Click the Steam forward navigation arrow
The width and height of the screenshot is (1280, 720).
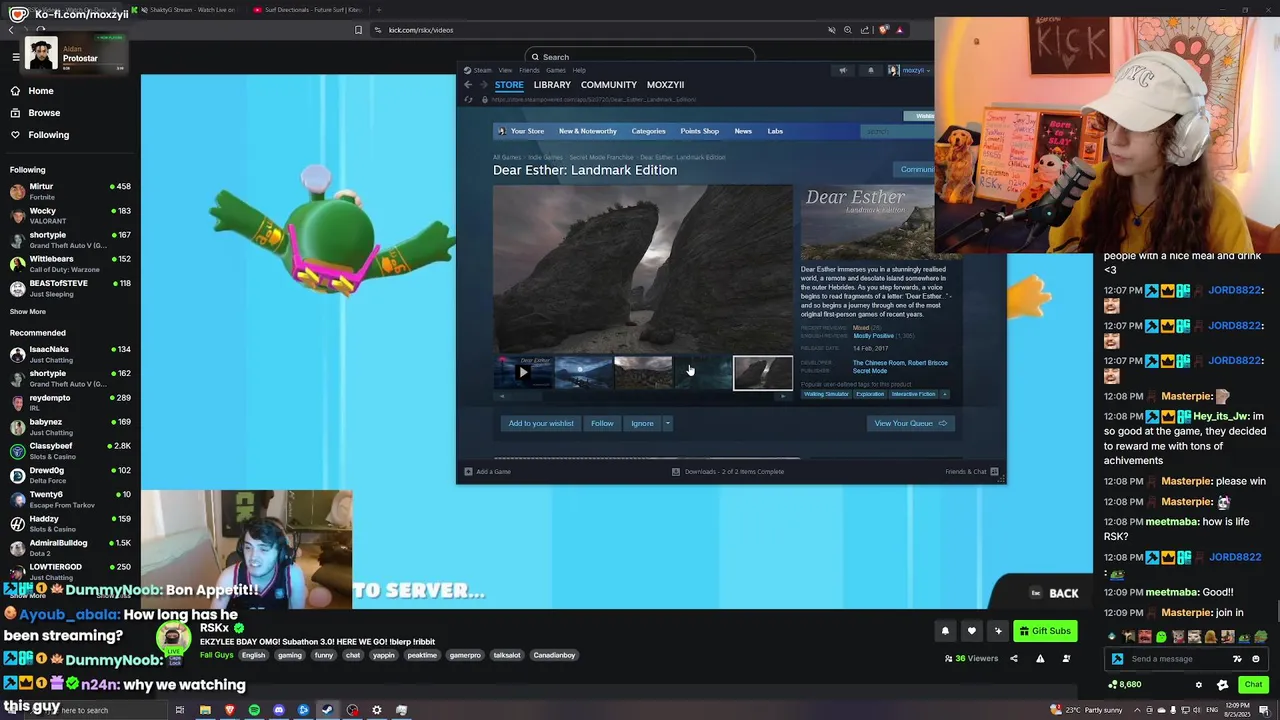tap(483, 85)
